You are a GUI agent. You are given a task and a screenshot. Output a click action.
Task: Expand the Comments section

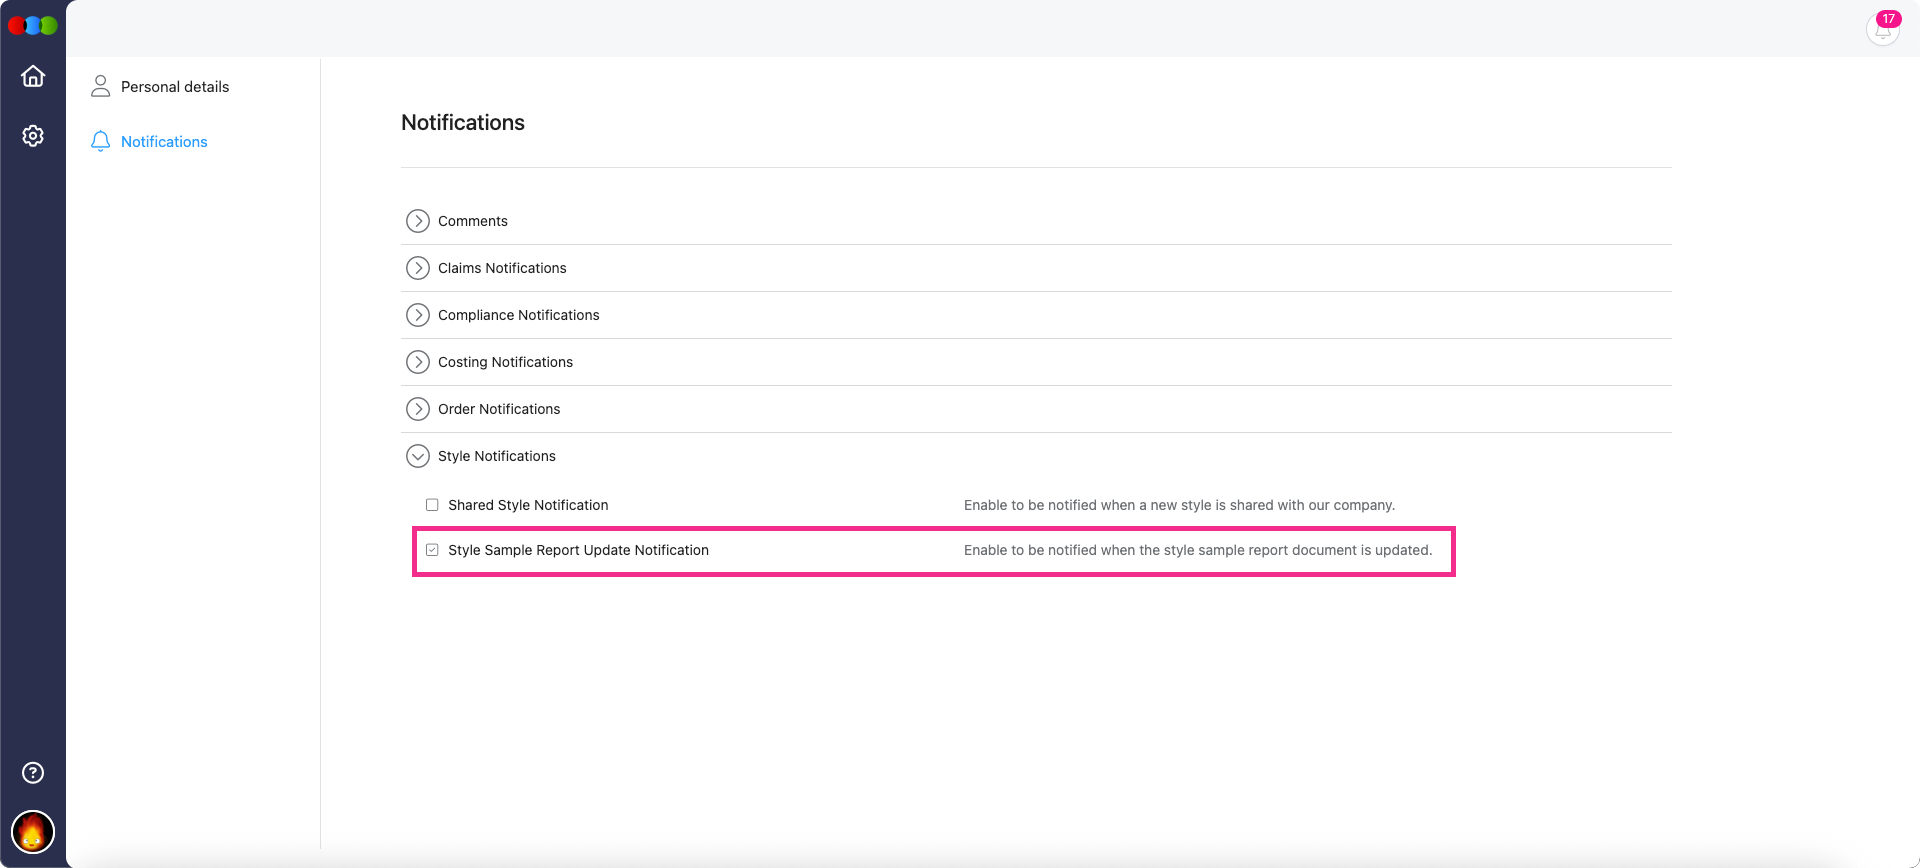pos(418,221)
